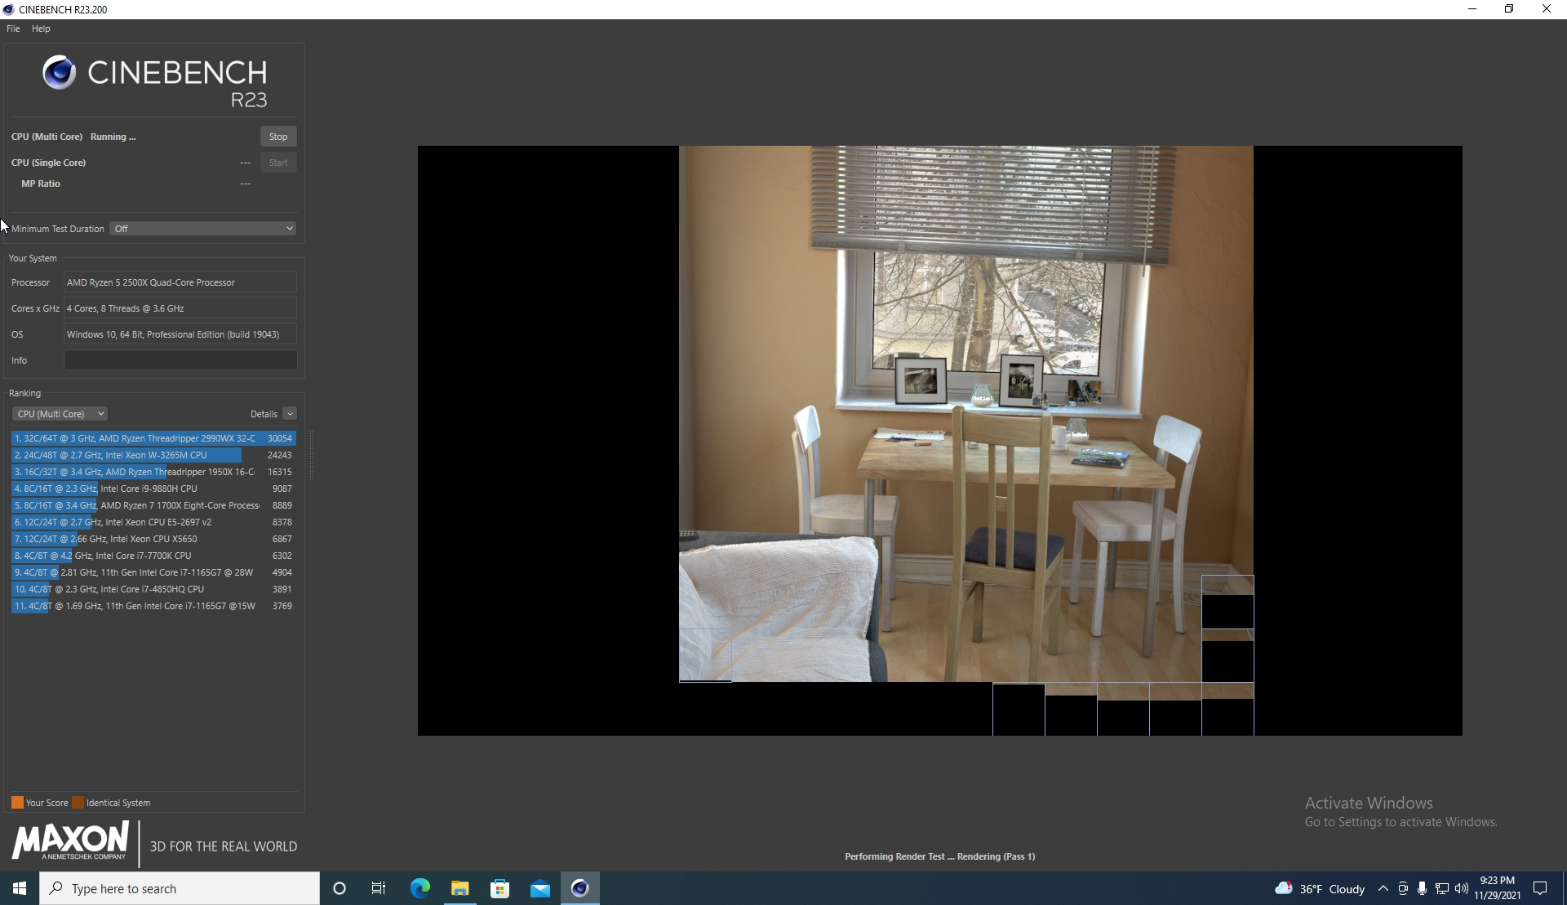Image resolution: width=1567 pixels, height=905 pixels.
Task: Click the rendering status text
Action: pos(940,857)
